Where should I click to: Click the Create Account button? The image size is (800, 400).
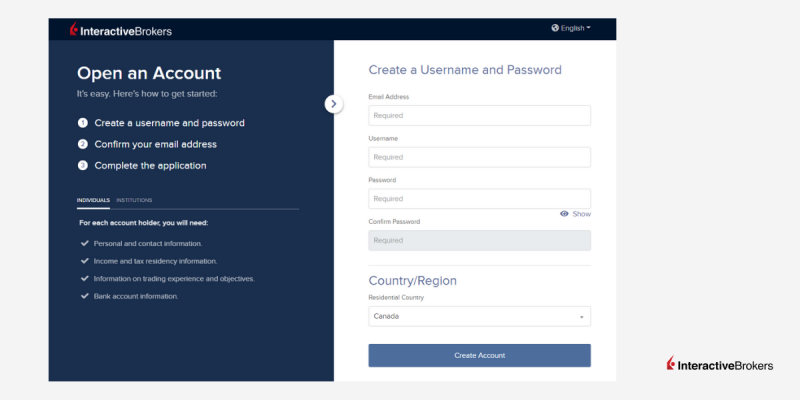480,356
